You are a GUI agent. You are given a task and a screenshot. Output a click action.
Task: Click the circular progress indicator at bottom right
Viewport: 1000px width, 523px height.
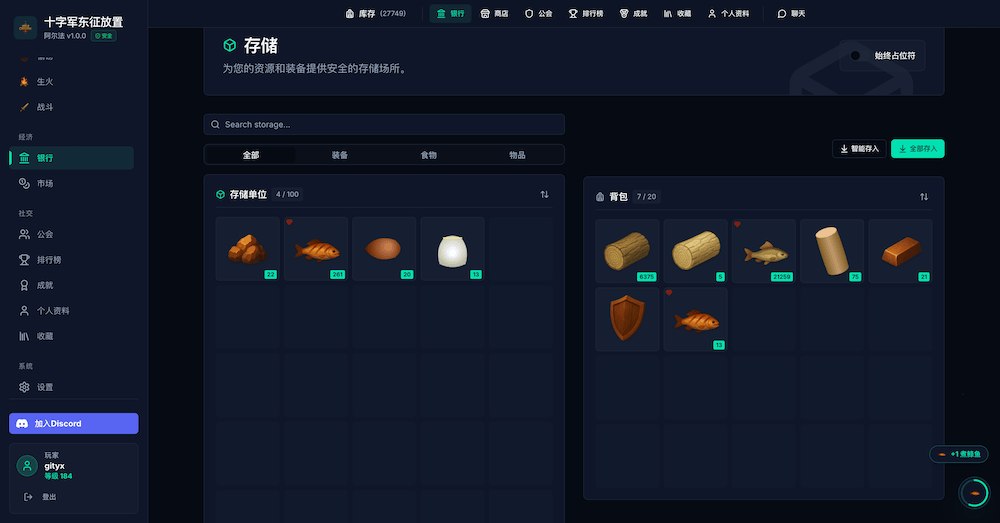tap(972, 492)
